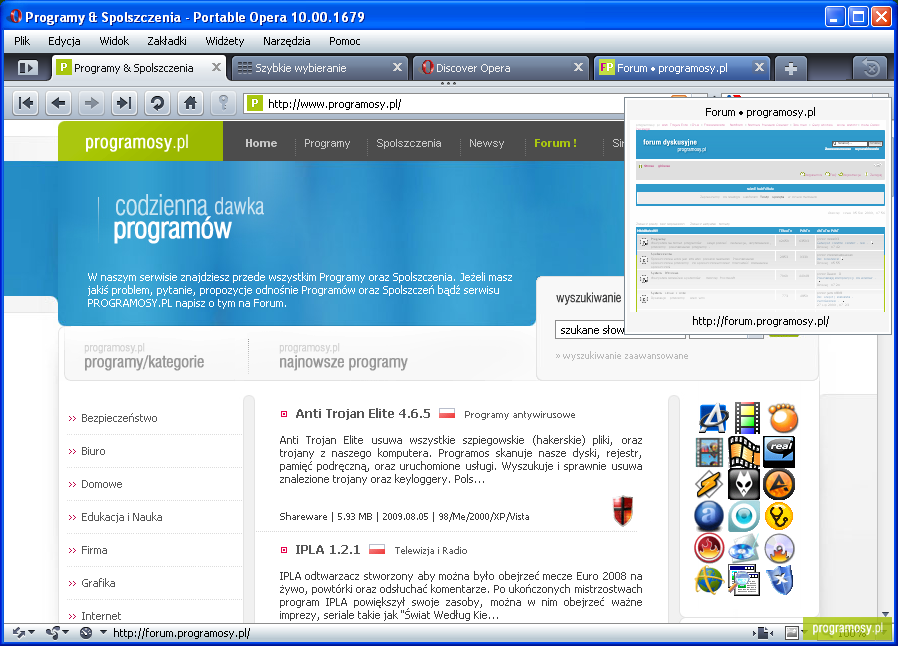898x646 pixels.
Task: Close the Forum programosy.pl tab
Action: tap(759, 67)
